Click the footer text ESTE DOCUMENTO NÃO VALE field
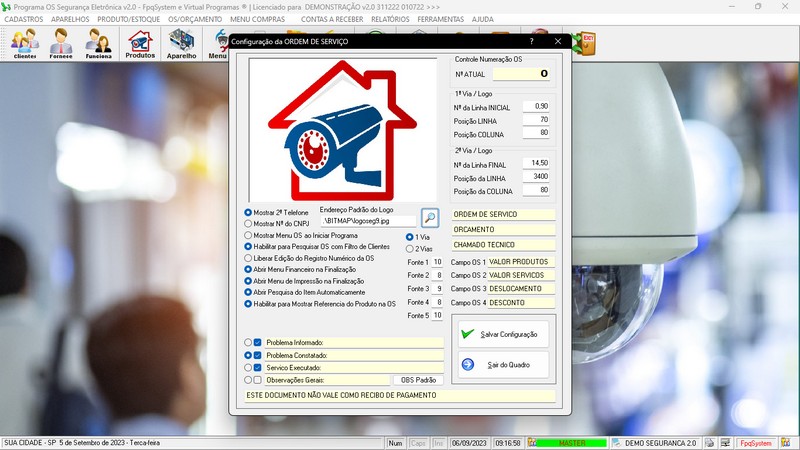 coord(399,395)
